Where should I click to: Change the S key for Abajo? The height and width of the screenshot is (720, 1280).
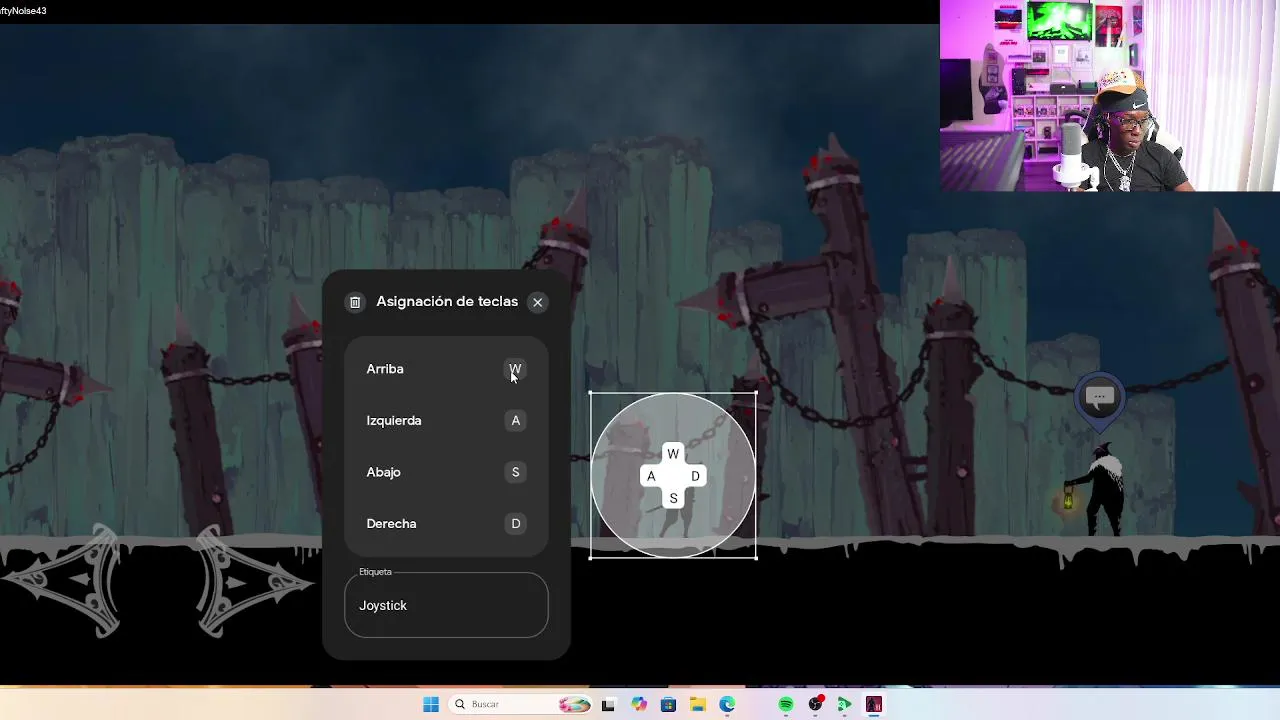pos(515,472)
